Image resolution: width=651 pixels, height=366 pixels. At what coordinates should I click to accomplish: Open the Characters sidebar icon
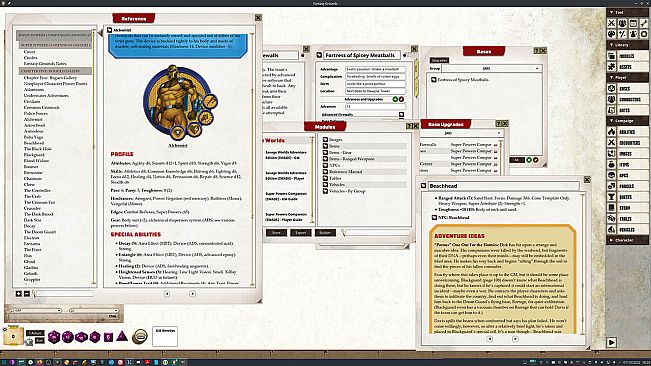click(x=612, y=99)
